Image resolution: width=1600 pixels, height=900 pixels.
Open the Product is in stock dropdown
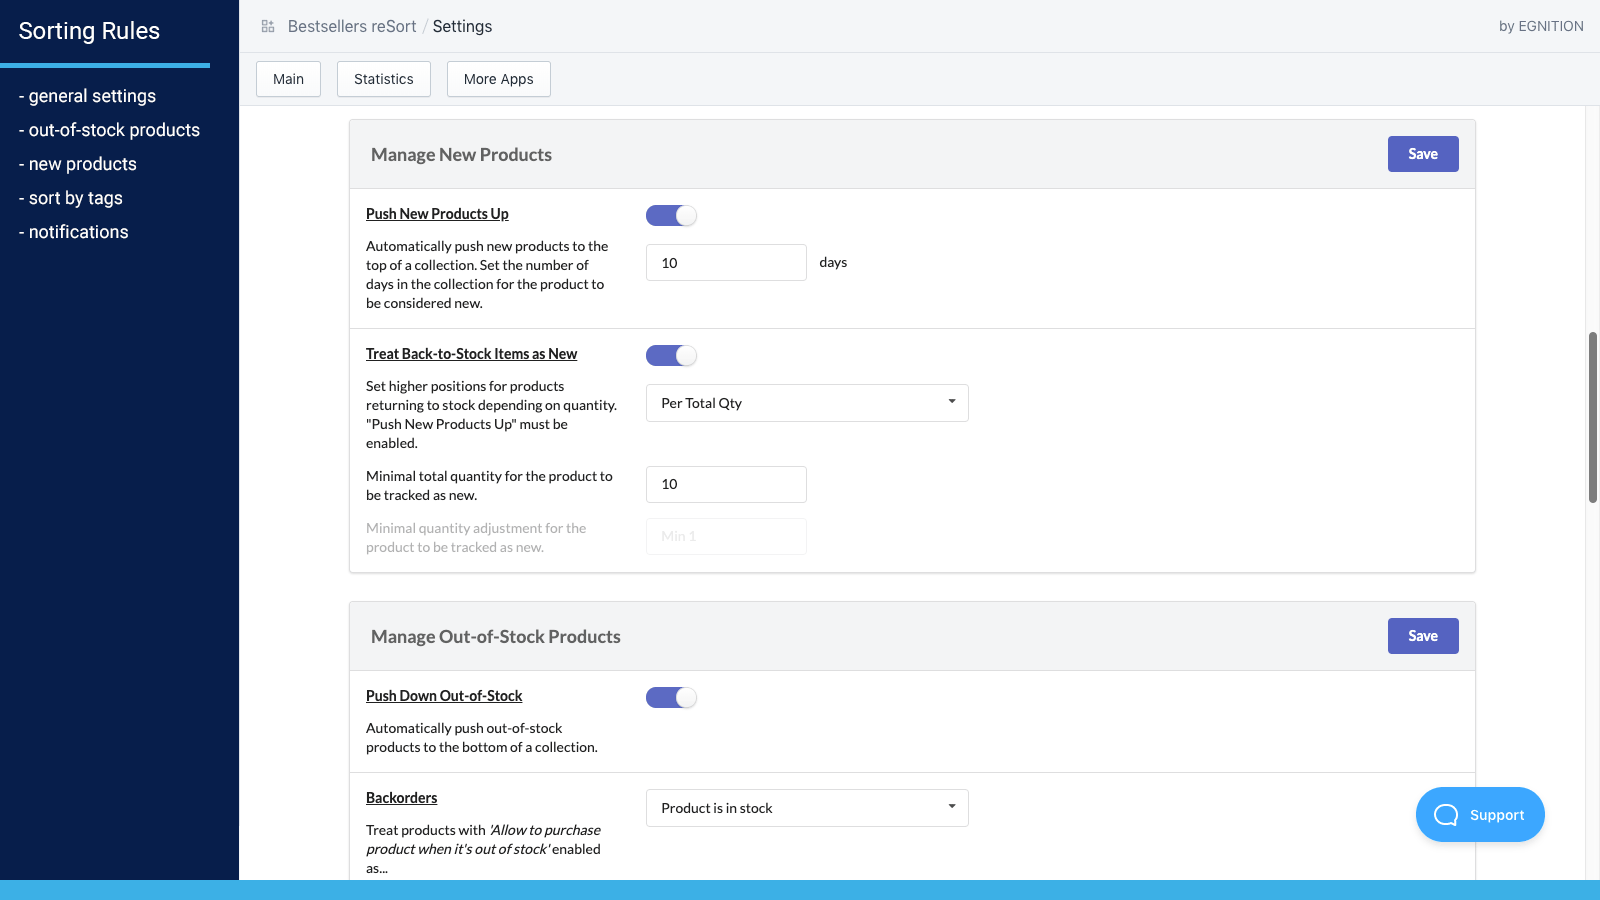pyautogui.click(x=807, y=808)
